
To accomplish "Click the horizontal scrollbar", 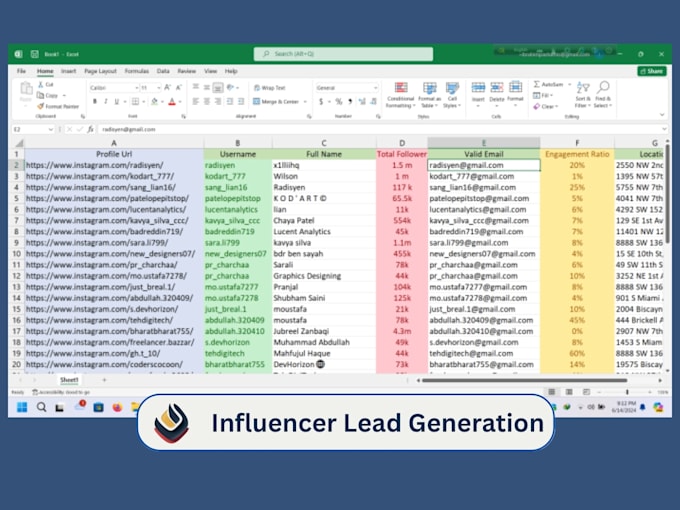I will click(x=525, y=380).
